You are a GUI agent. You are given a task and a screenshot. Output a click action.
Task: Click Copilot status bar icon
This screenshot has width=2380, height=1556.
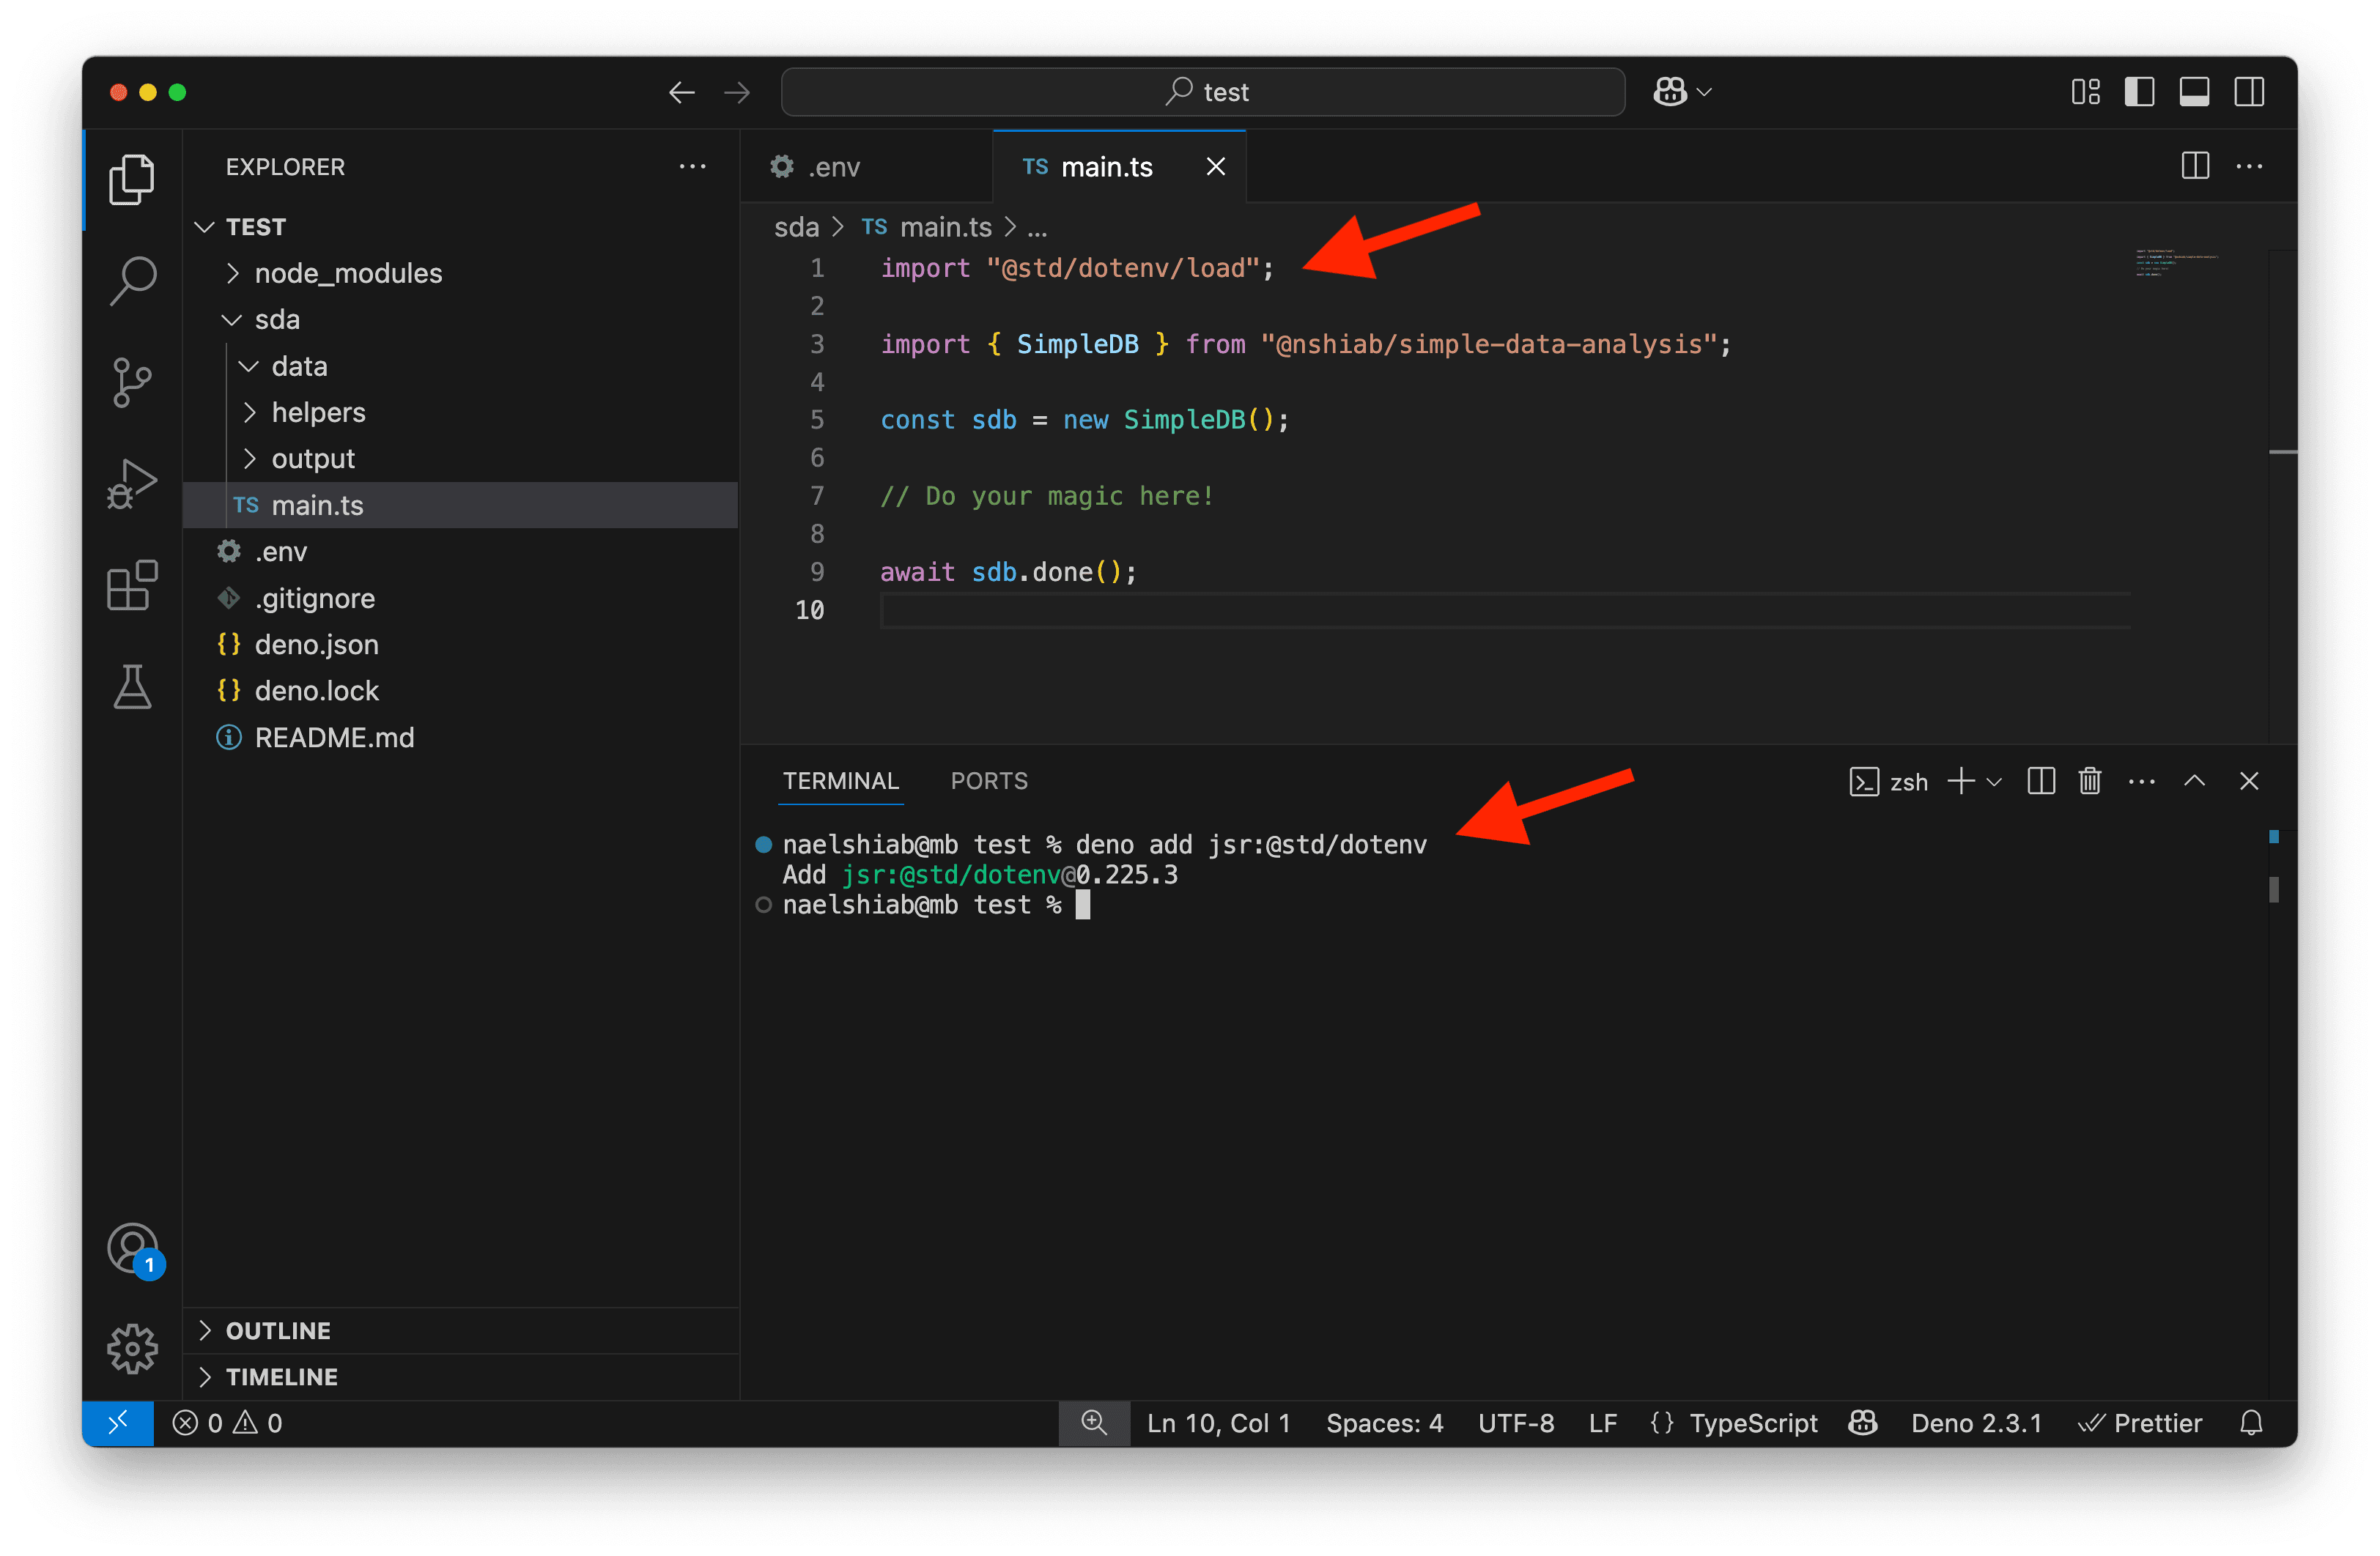click(1863, 1423)
